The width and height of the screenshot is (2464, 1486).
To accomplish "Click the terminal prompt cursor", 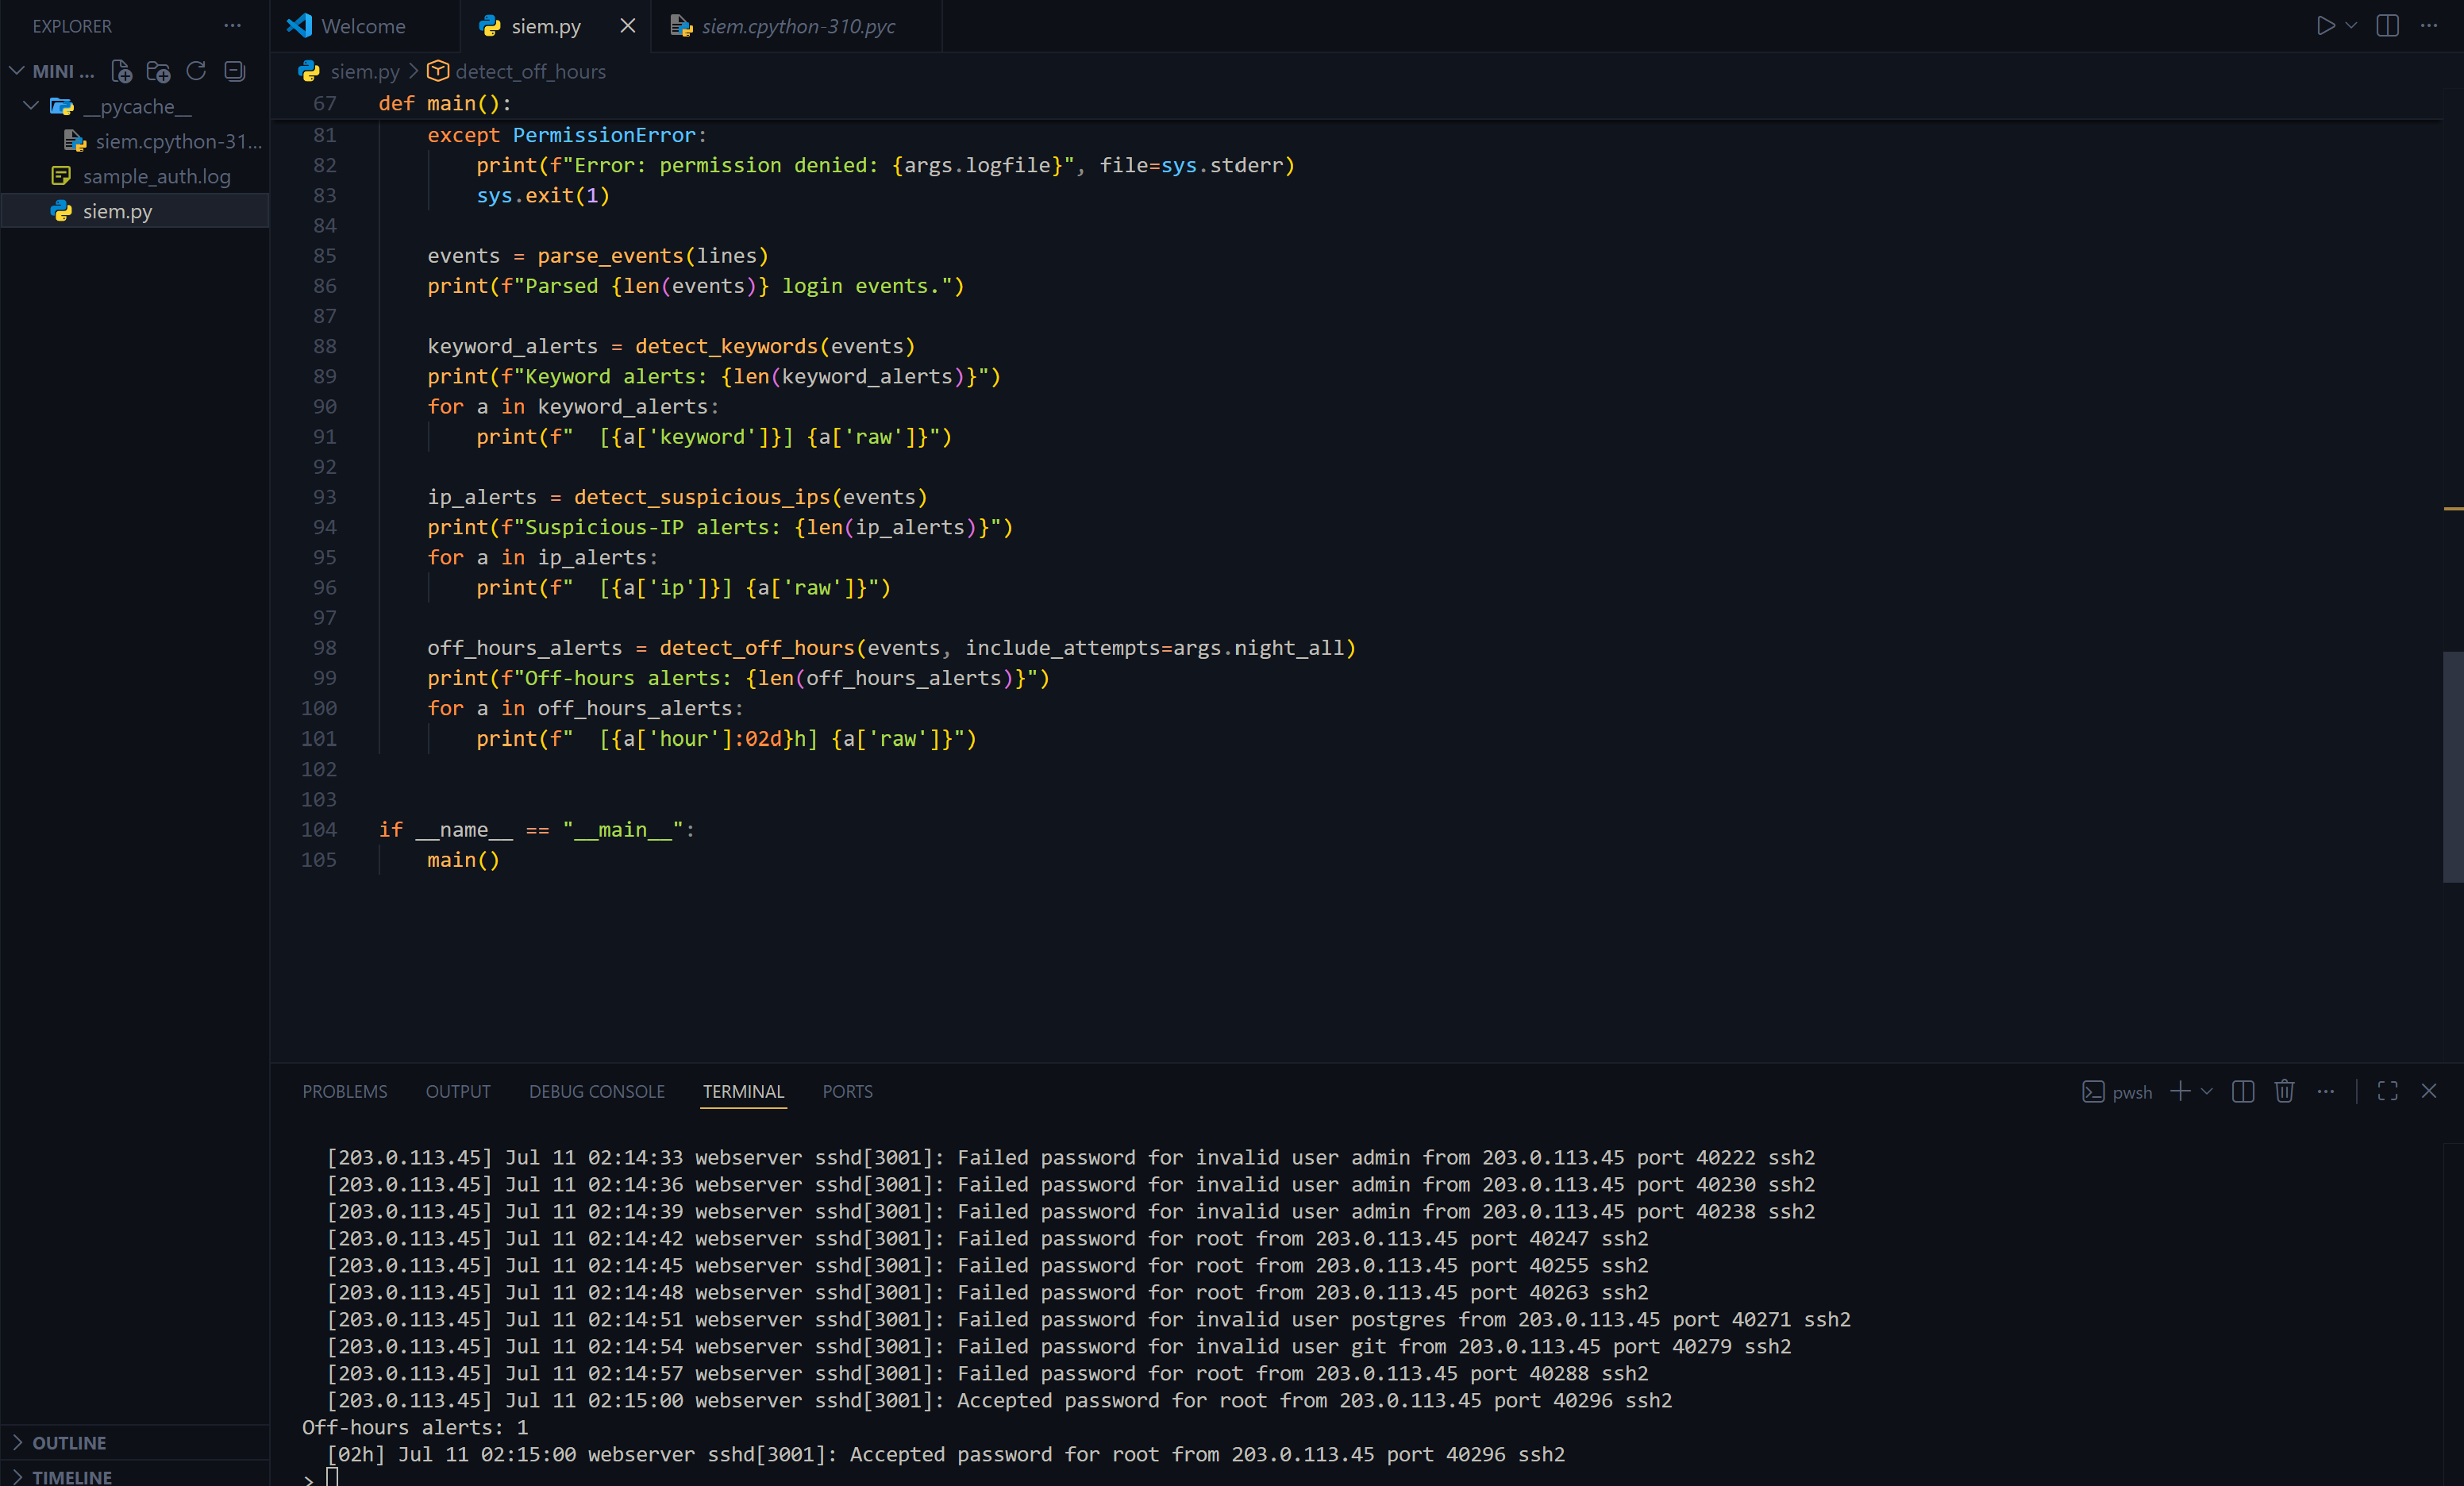I will click(x=333, y=1477).
